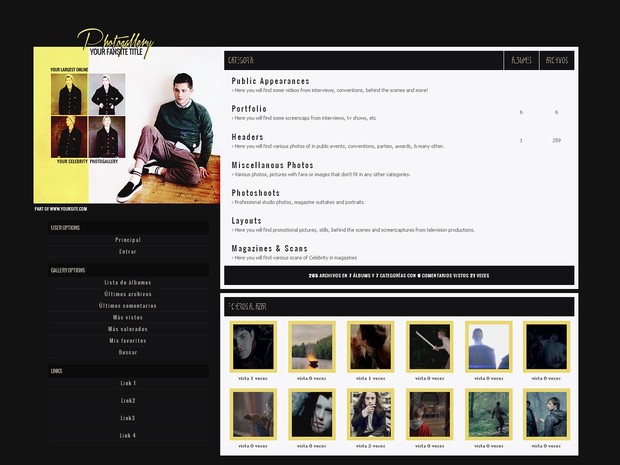This screenshot has width=620, height=465.
Task: Open thumbnail of blue-cloaked figure from behind
Action: (488, 347)
